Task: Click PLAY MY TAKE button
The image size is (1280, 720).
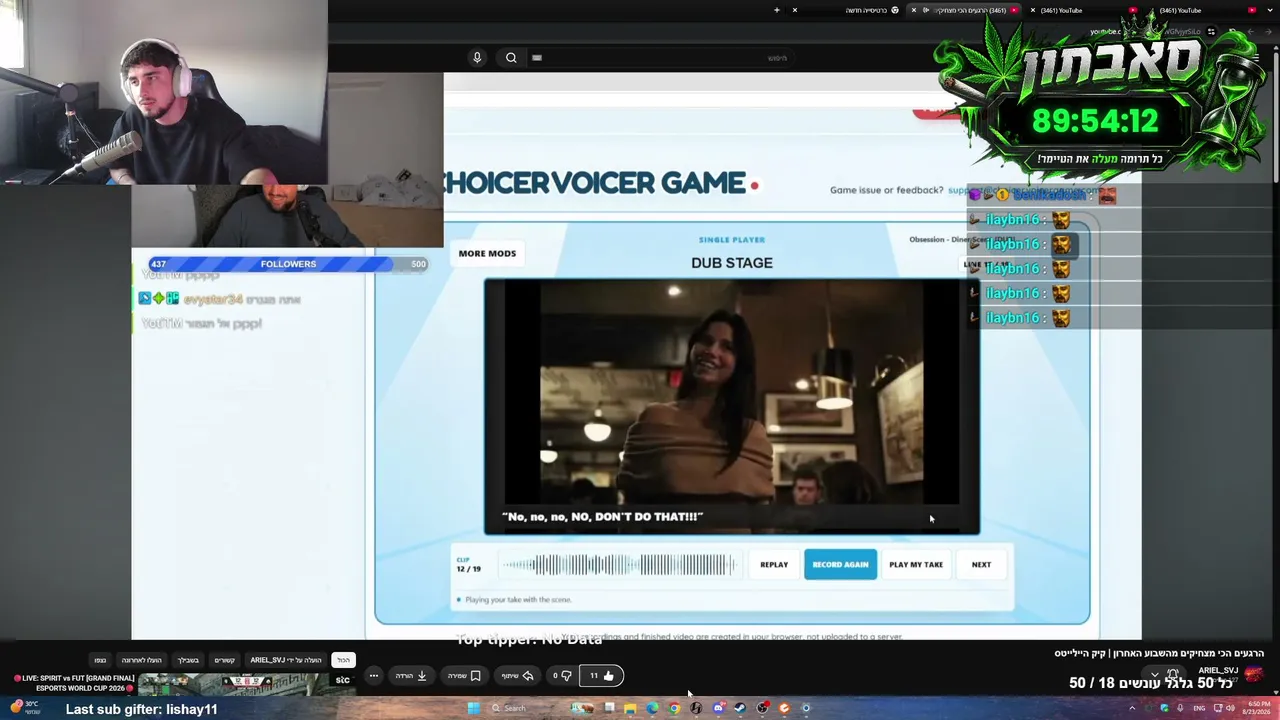Action: pyautogui.click(x=916, y=565)
